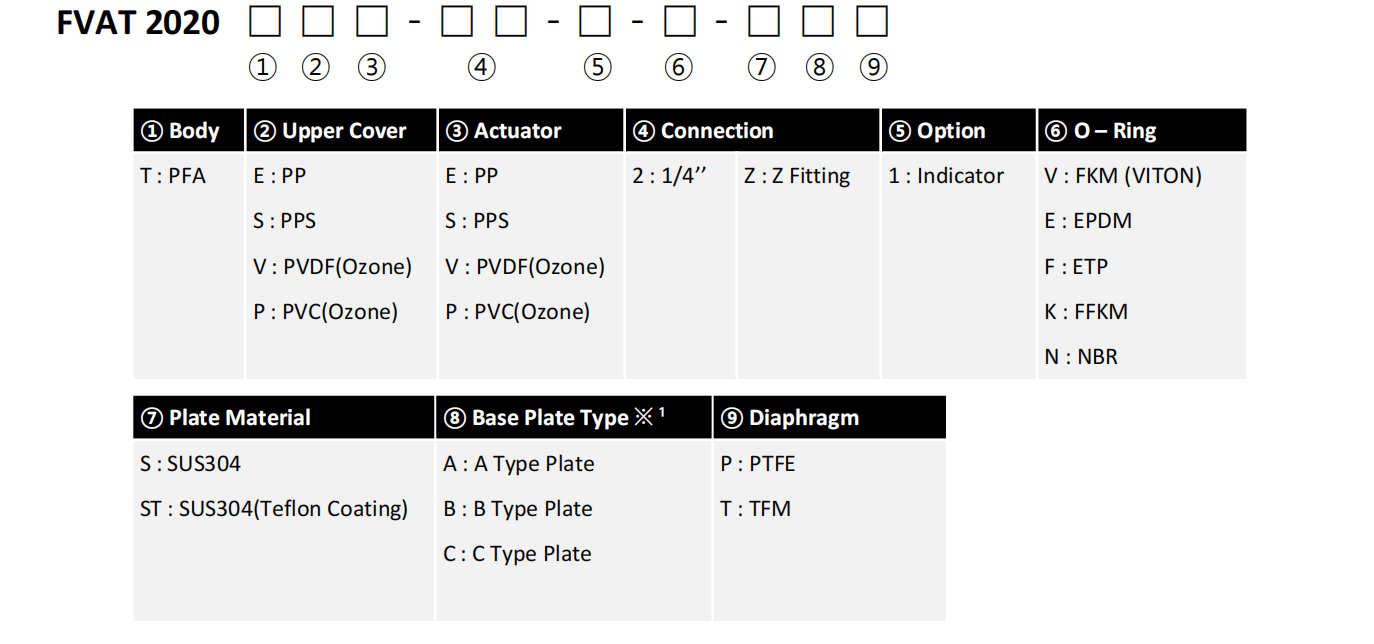The height and width of the screenshot is (644, 1374).
Task: Select the empty box above circled number 5
Action: tap(595, 21)
